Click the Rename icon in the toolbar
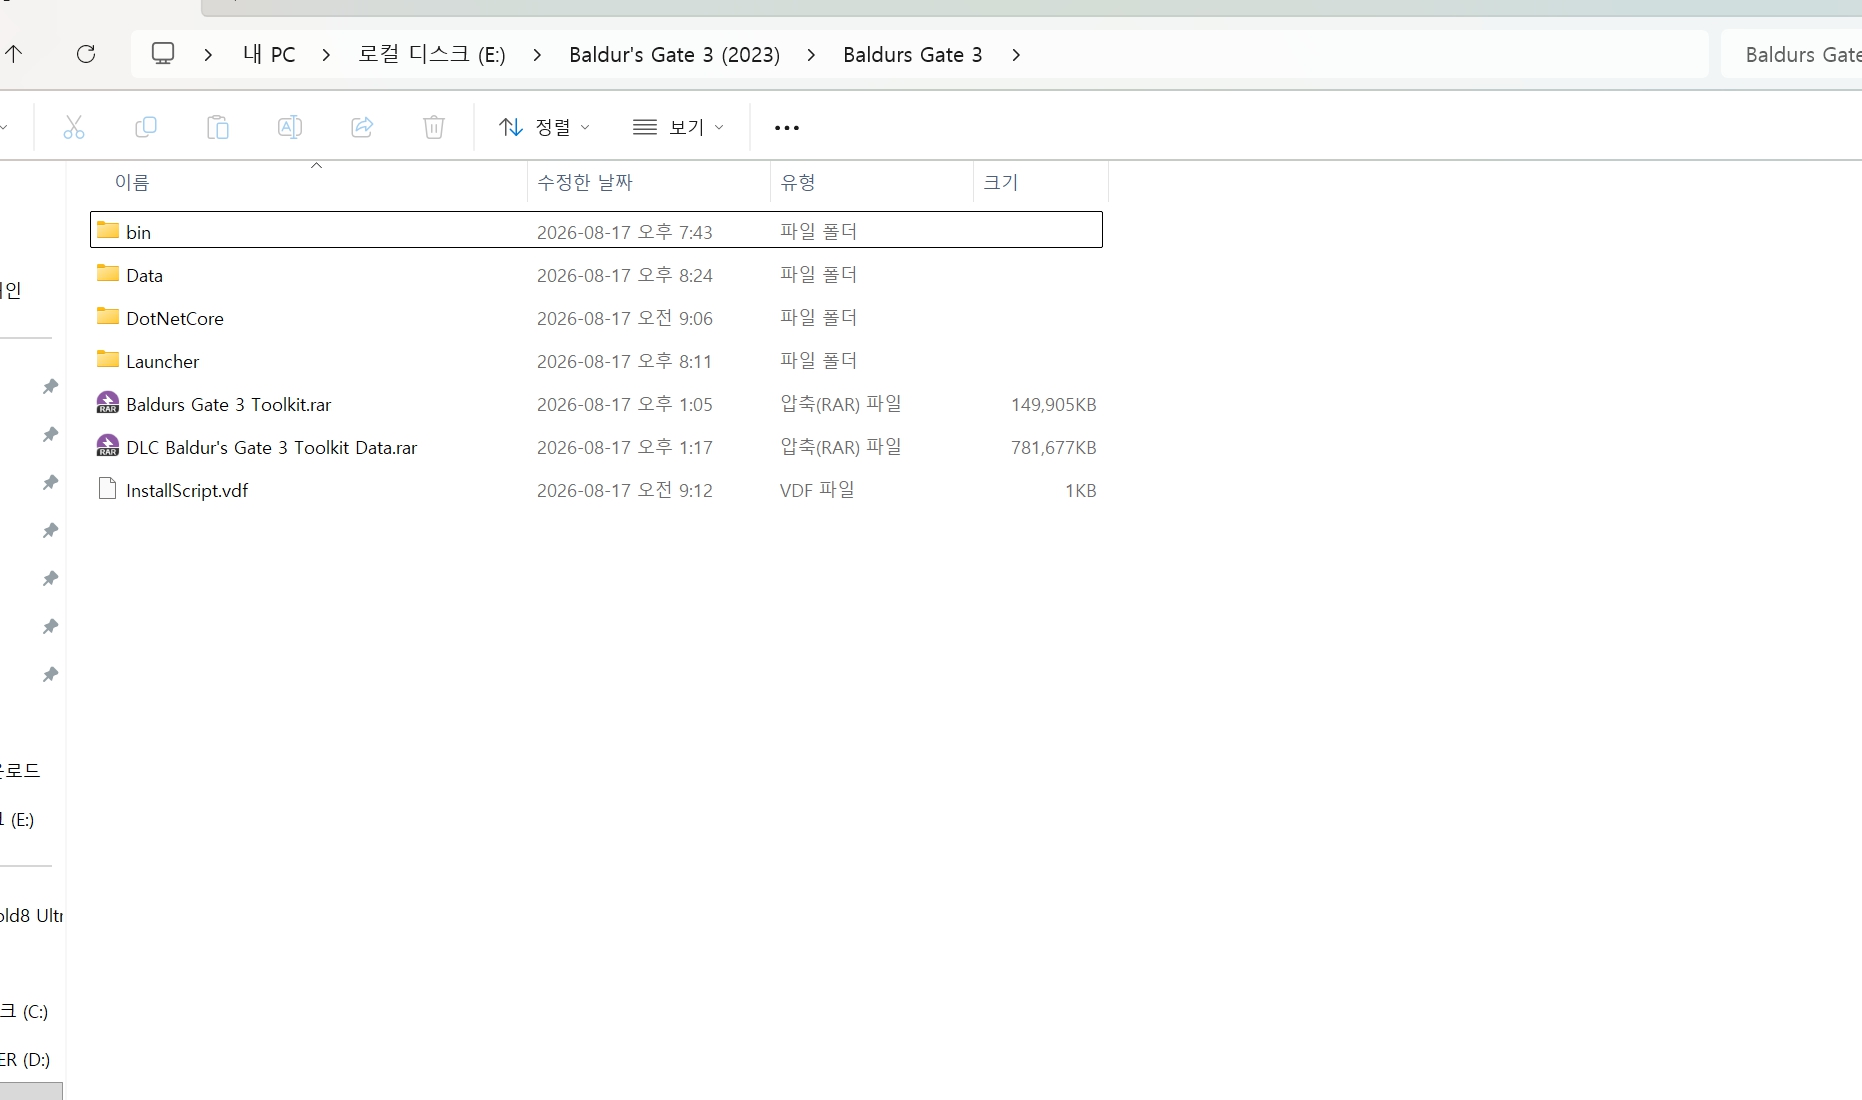Image resolution: width=1862 pixels, height=1100 pixels. tap(290, 127)
